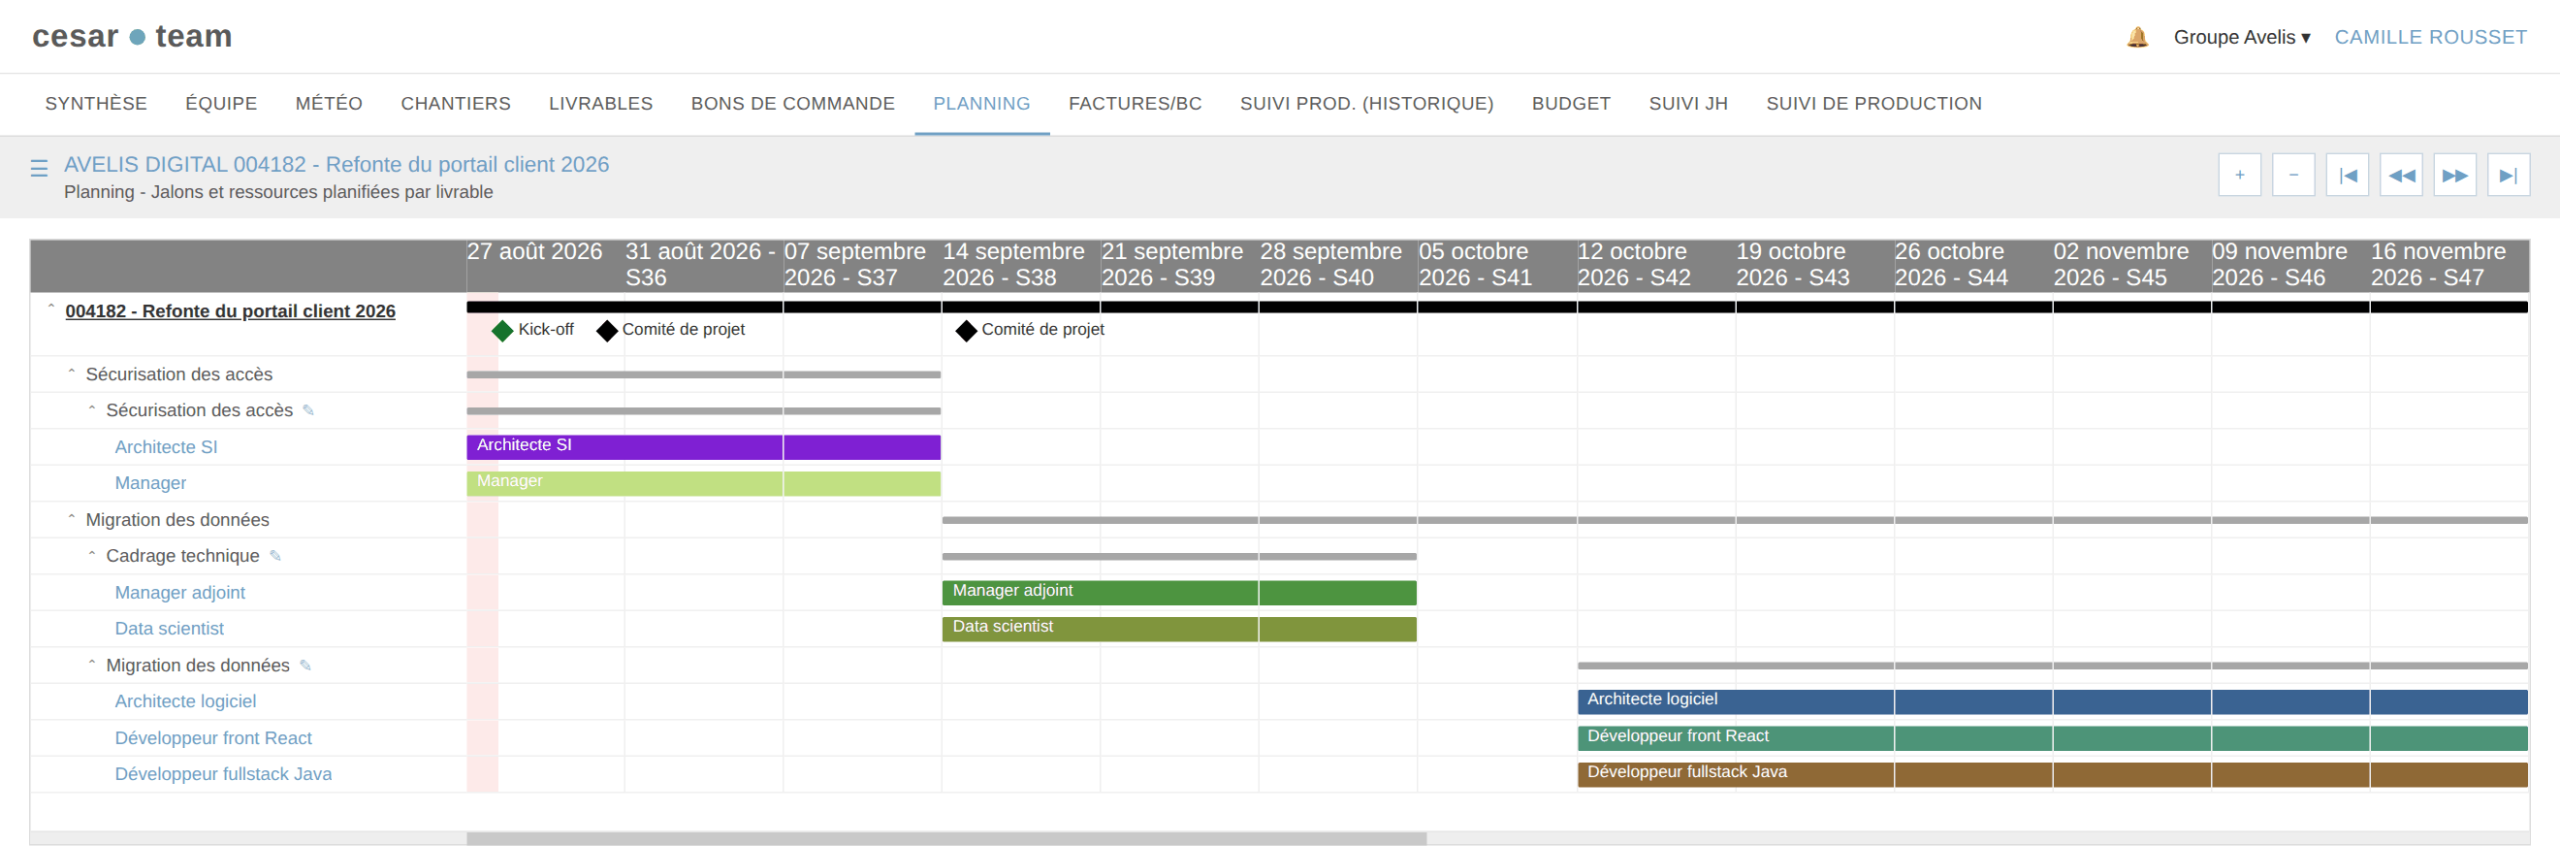Click the light green Manager bar
This screenshot has height=846, width=2560.
(x=703, y=483)
